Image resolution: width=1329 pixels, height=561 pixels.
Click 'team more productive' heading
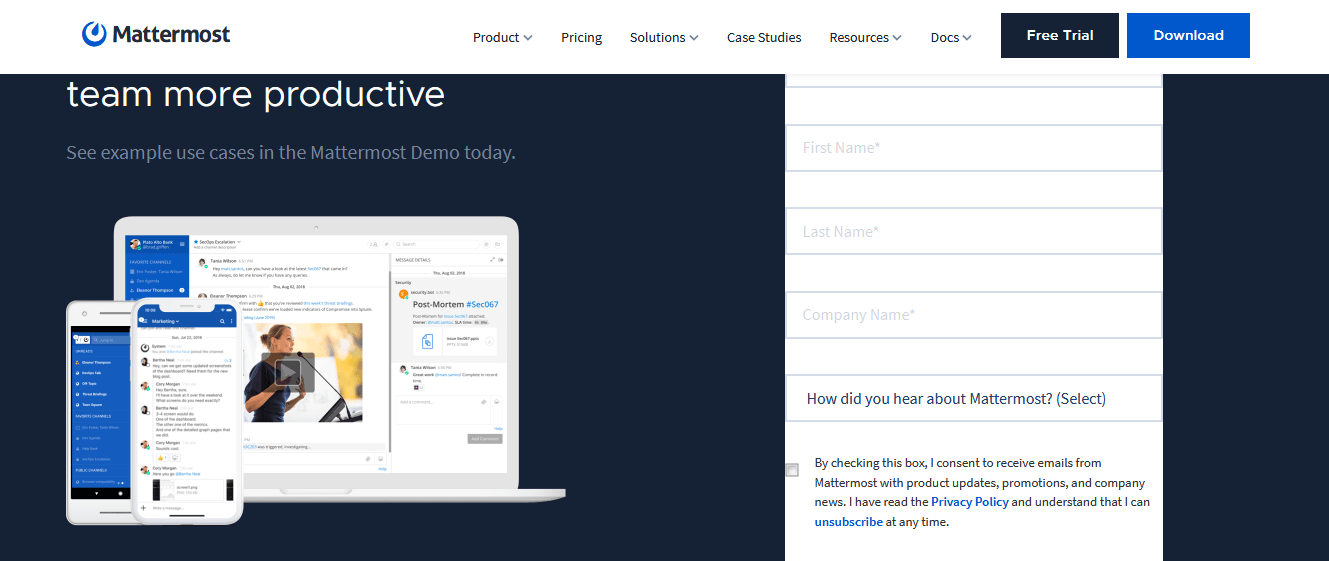click(256, 95)
